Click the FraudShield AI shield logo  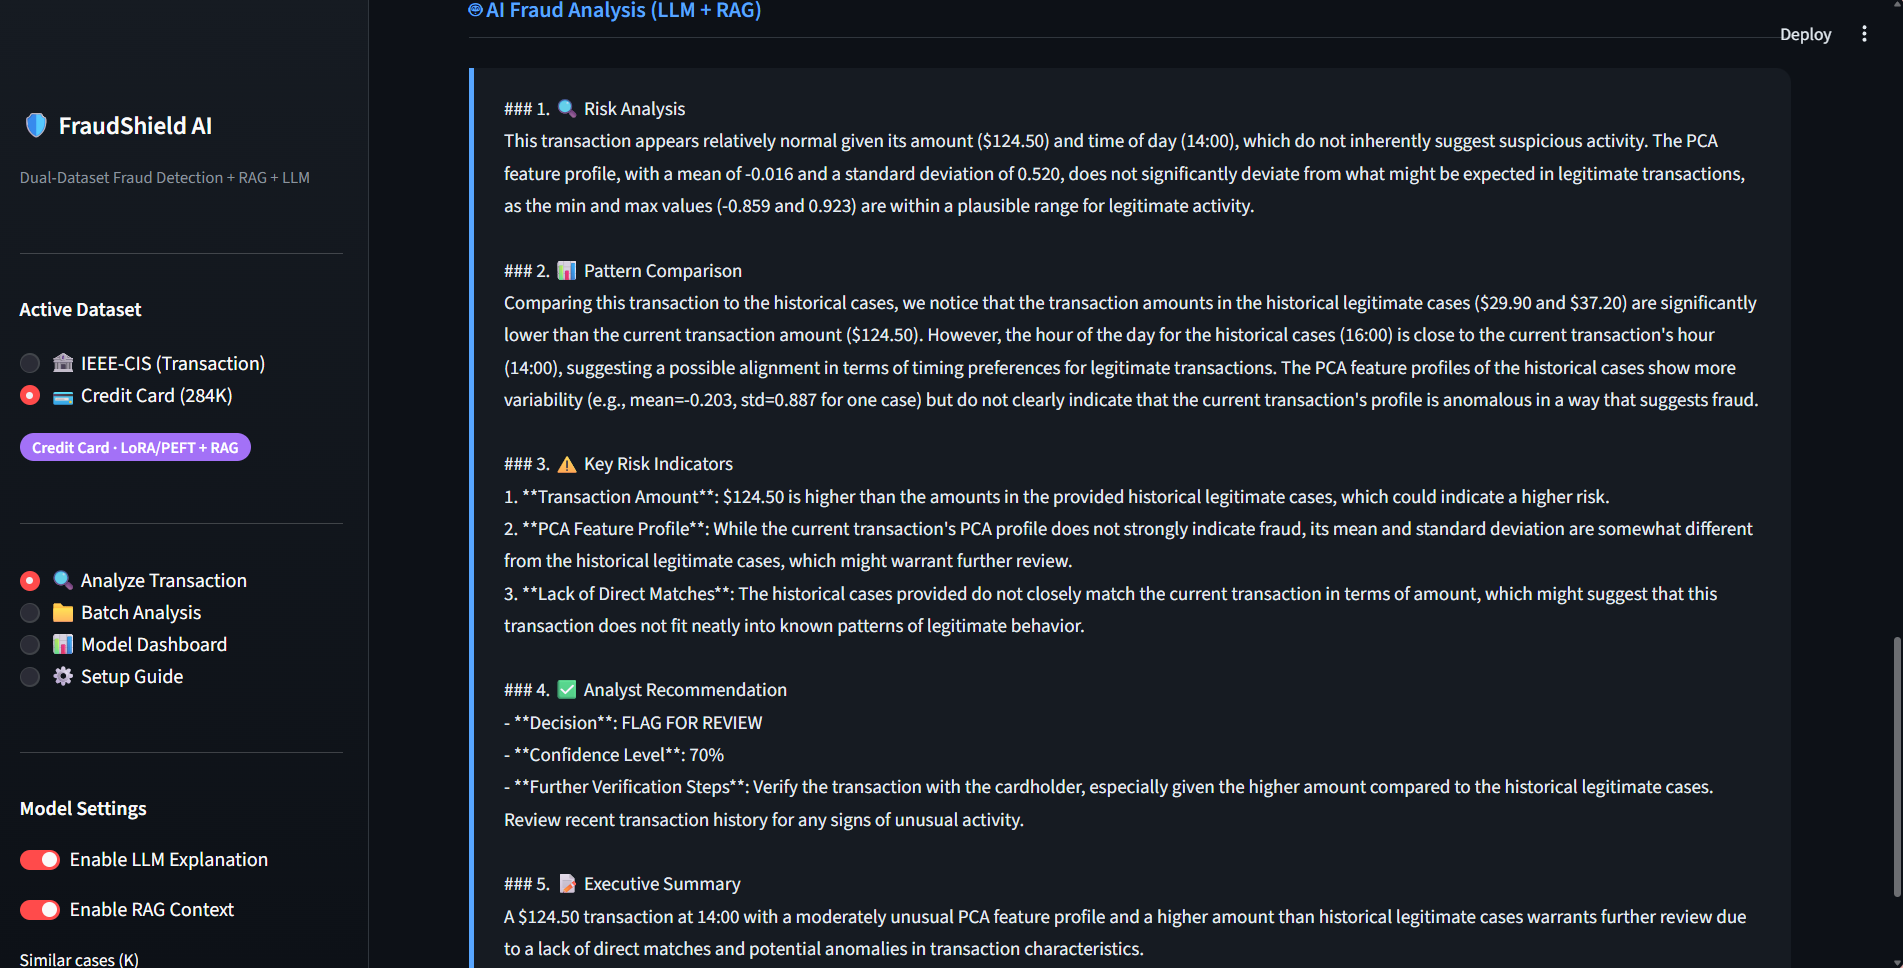35,125
